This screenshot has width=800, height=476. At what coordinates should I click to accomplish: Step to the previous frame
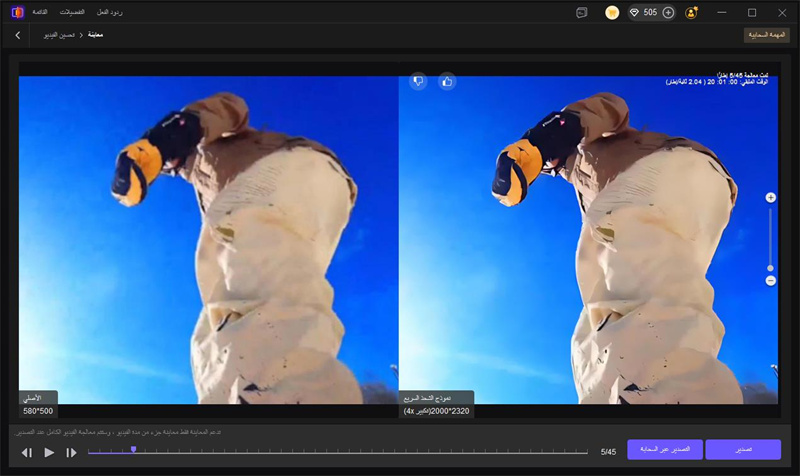(x=27, y=453)
